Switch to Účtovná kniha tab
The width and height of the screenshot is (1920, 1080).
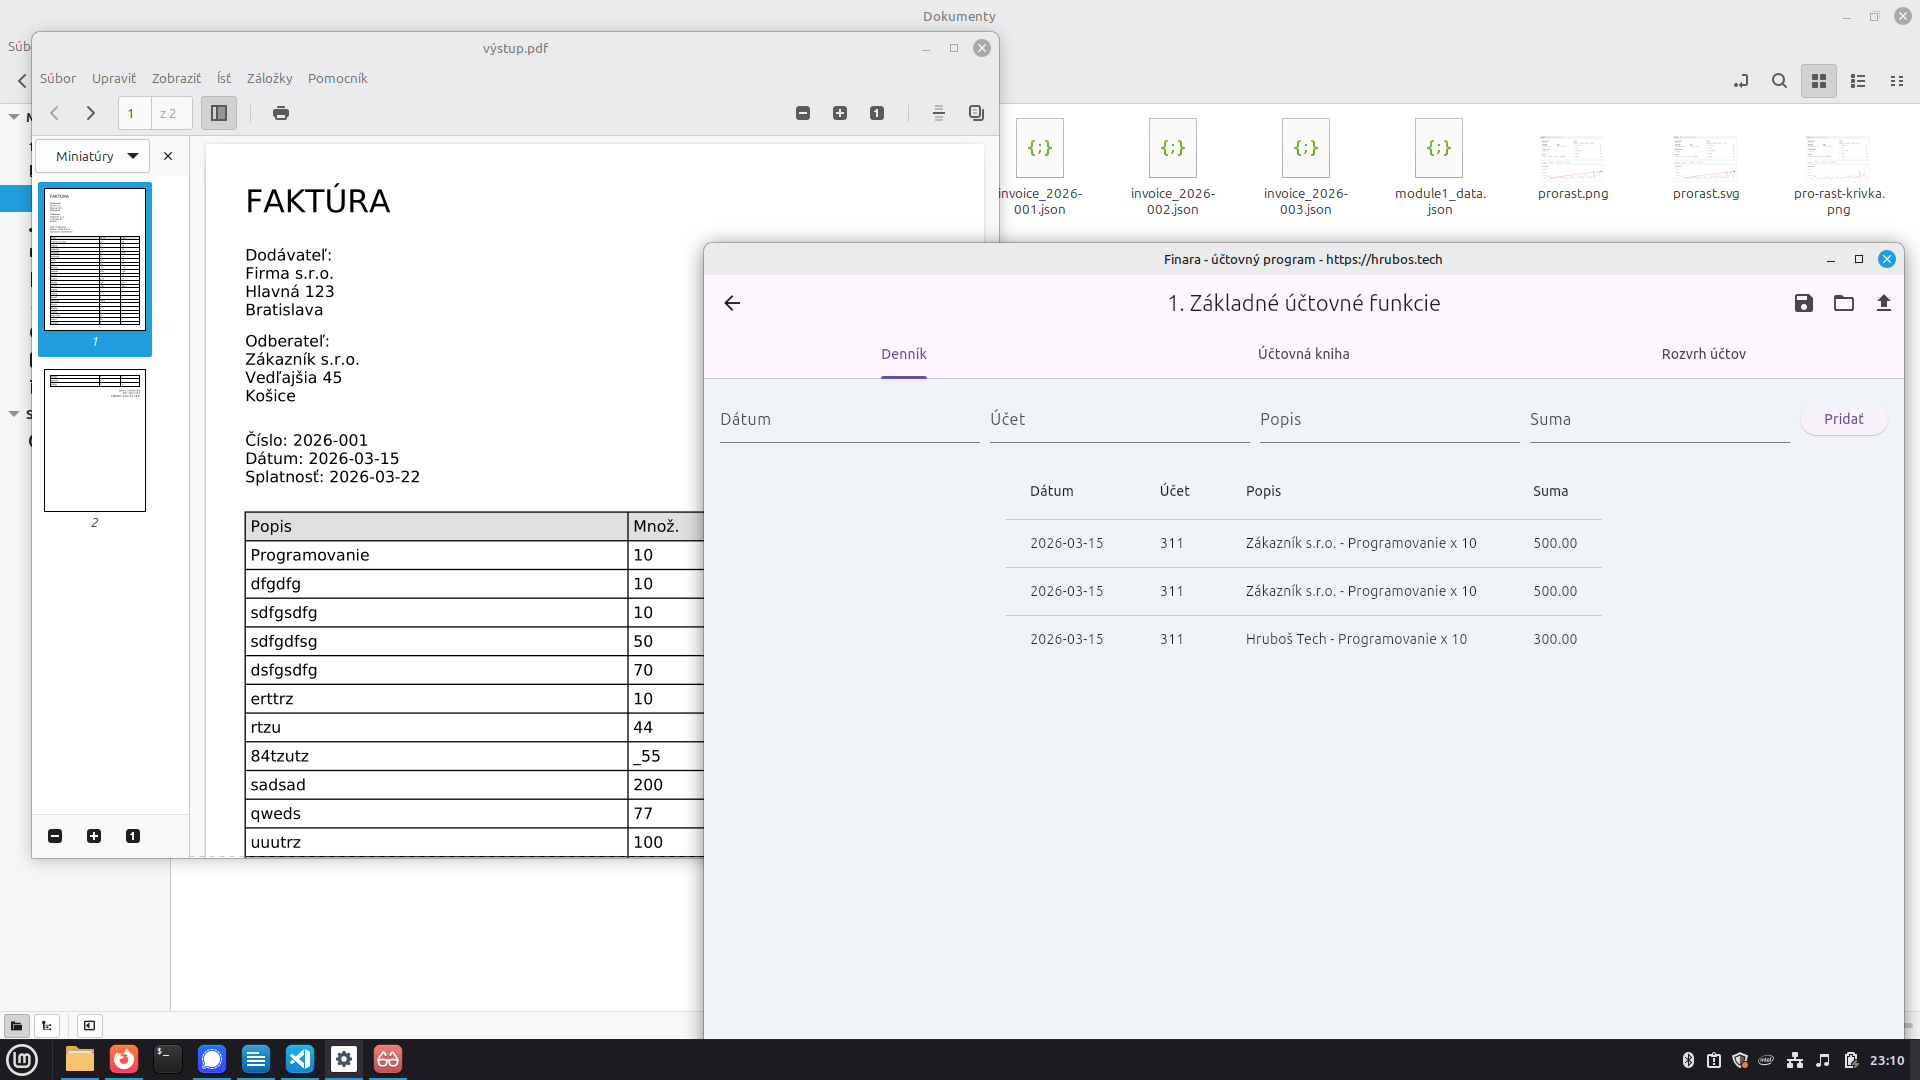(x=1303, y=354)
